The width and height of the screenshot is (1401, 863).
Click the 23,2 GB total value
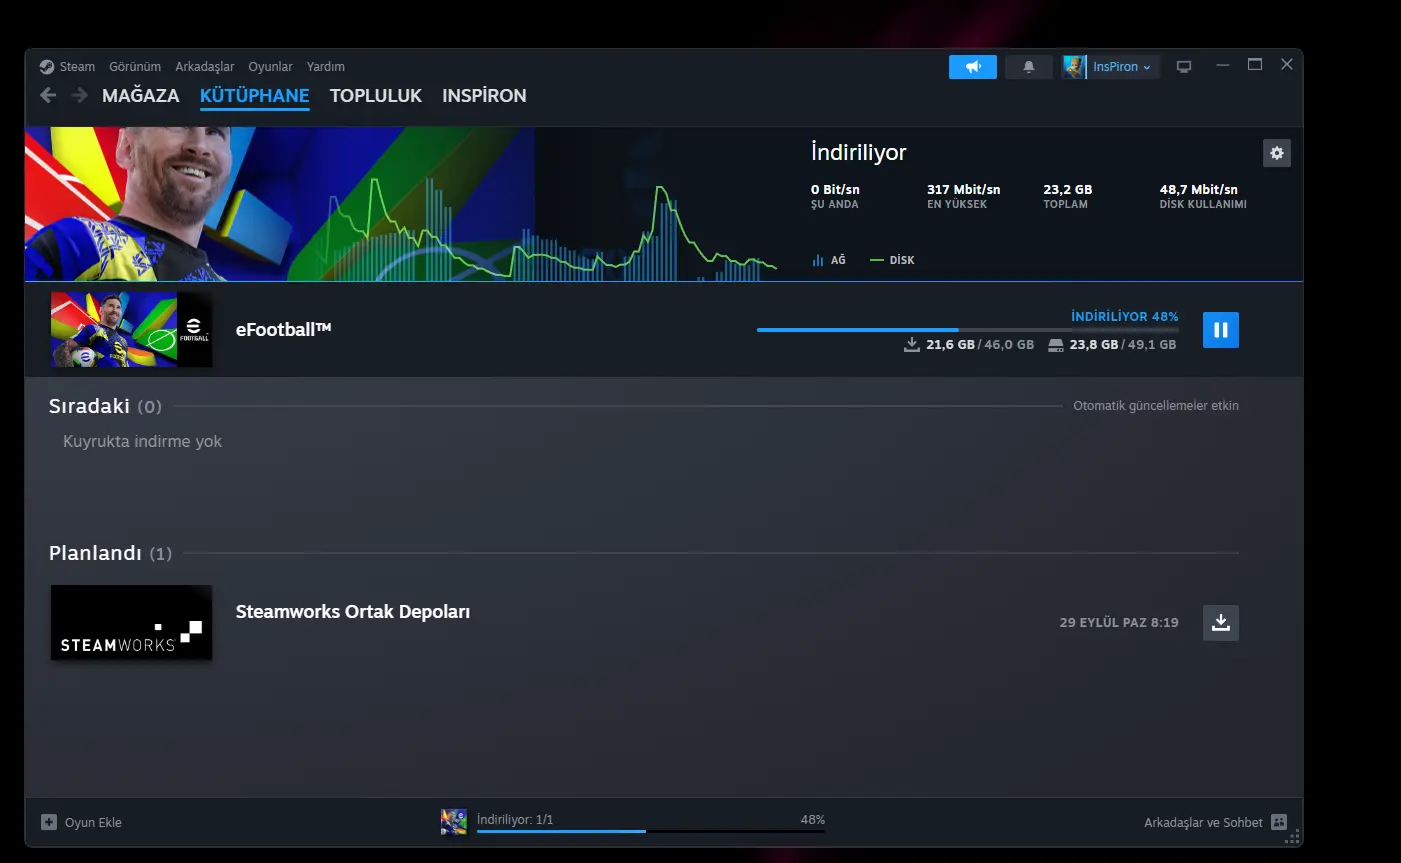(1067, 189)
